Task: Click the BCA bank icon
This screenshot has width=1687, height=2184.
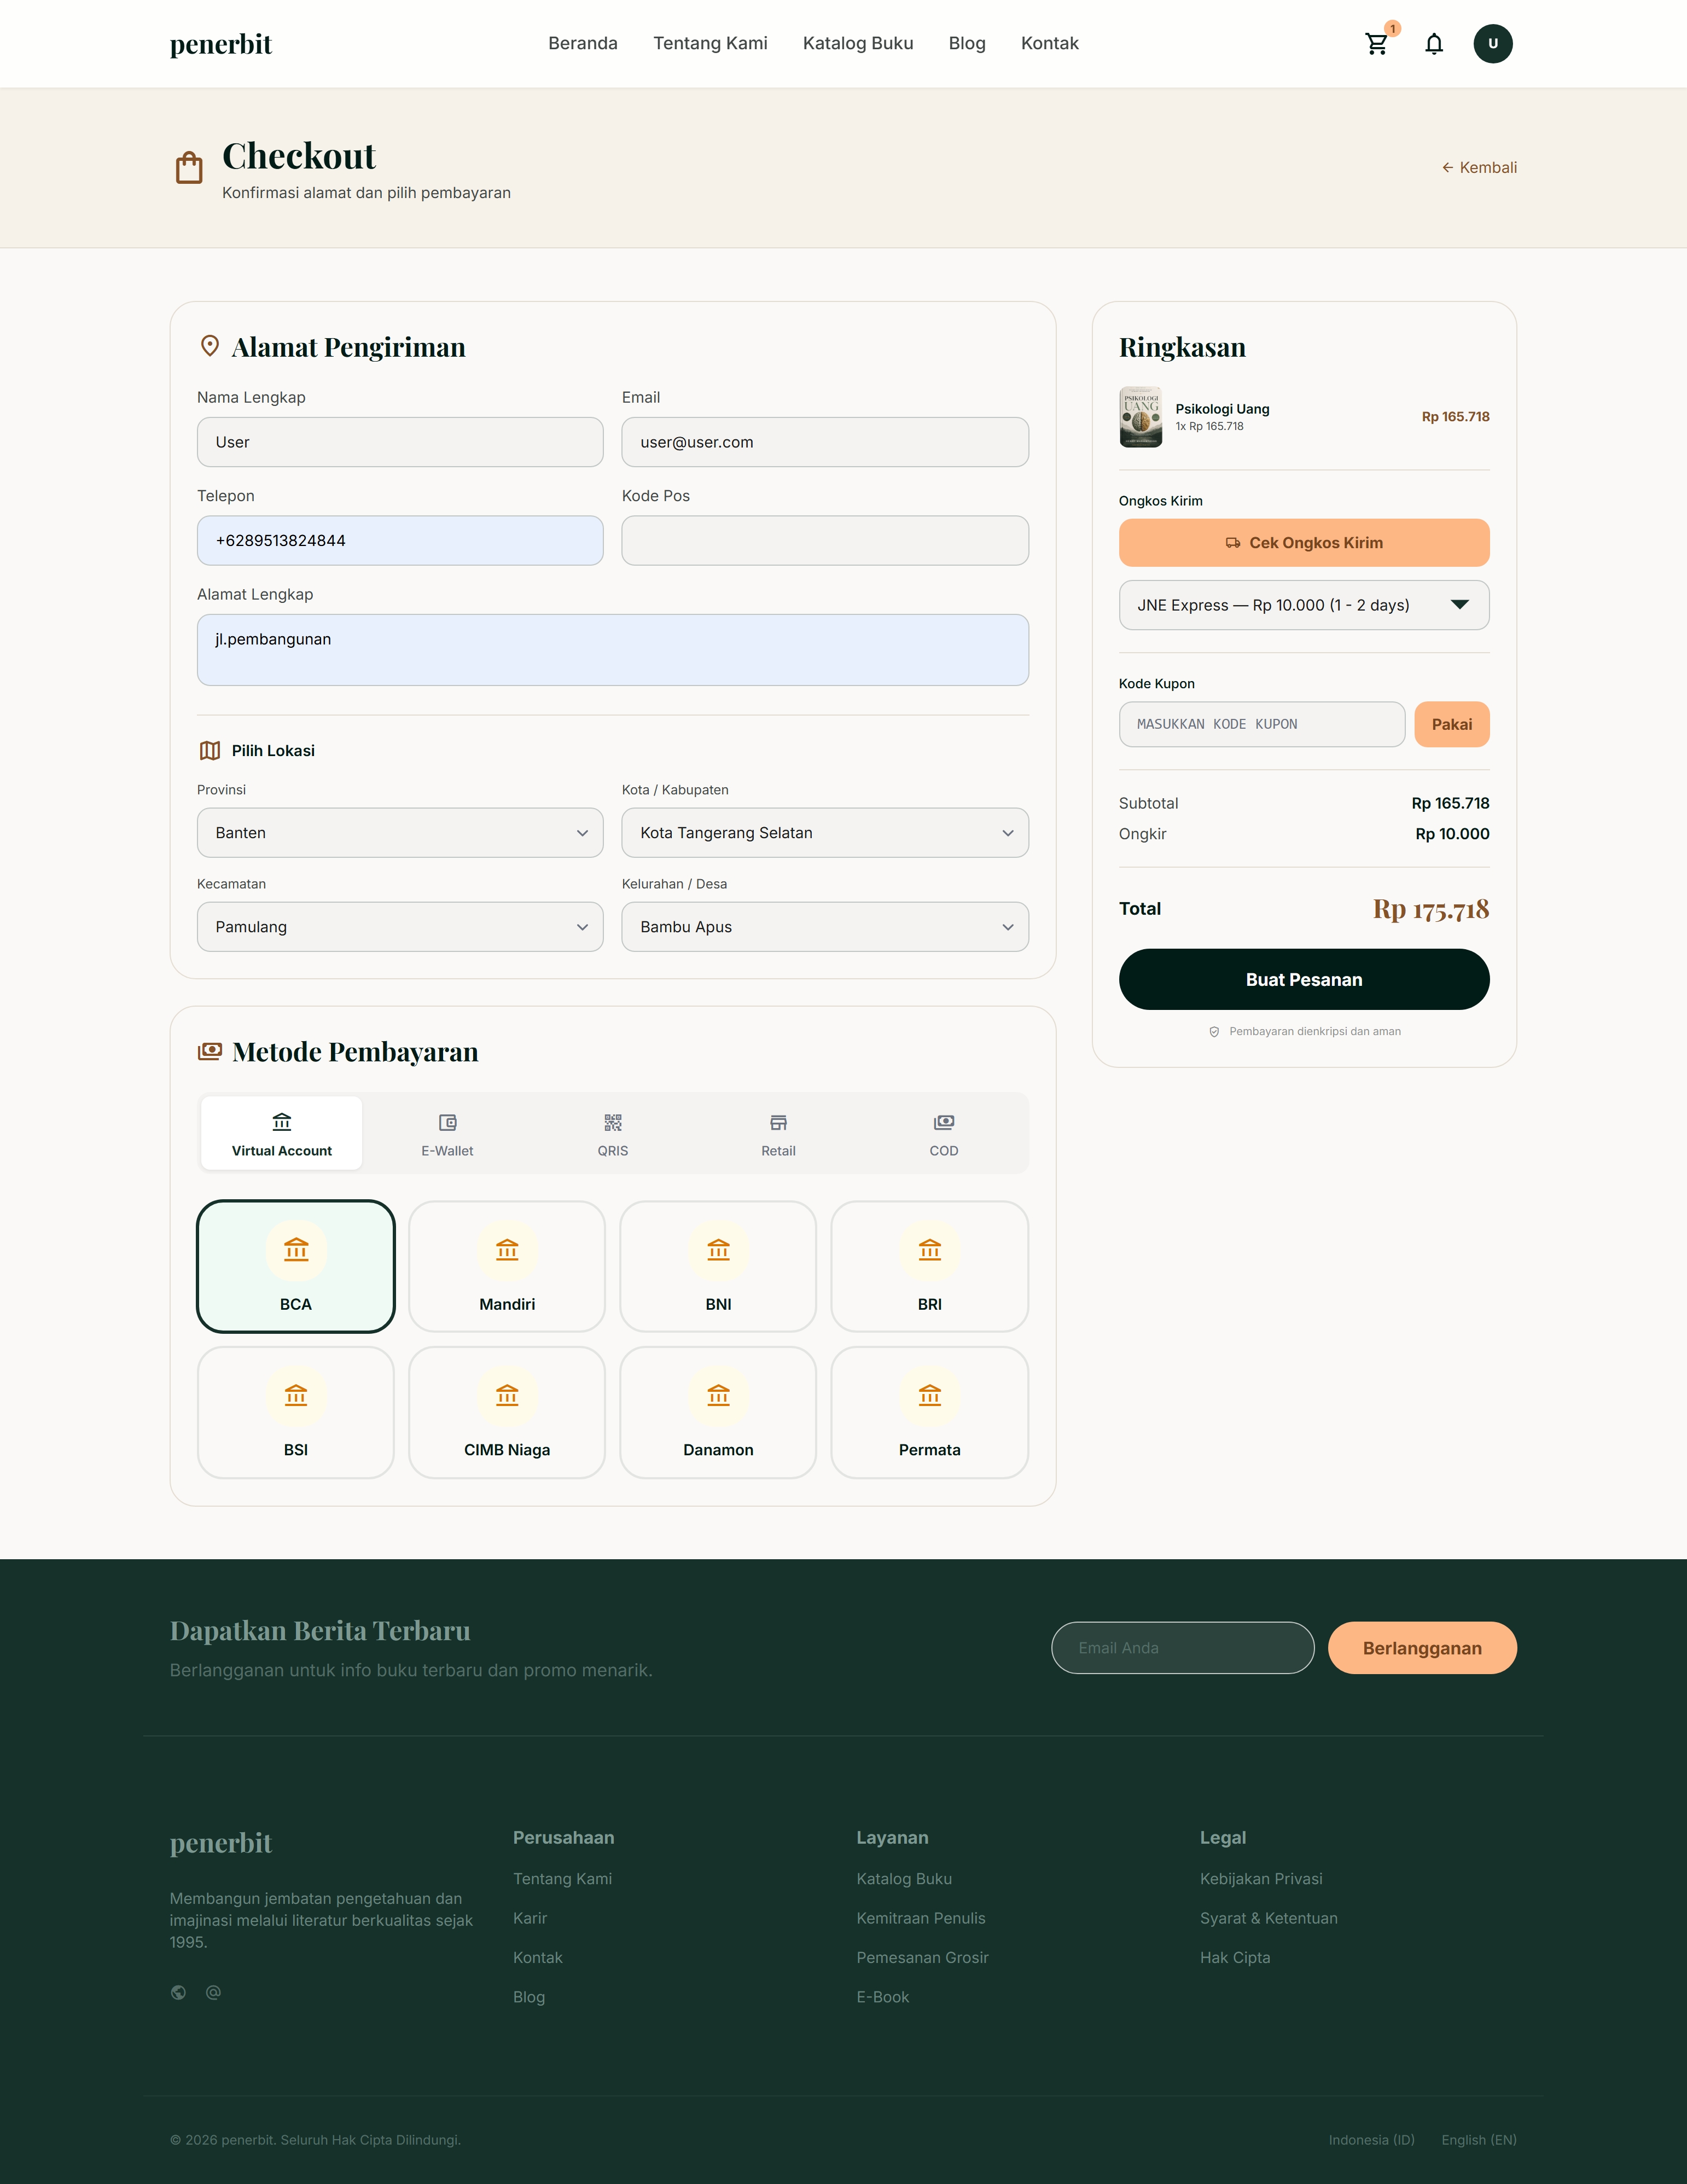Action: click(x=296, y=1249)
